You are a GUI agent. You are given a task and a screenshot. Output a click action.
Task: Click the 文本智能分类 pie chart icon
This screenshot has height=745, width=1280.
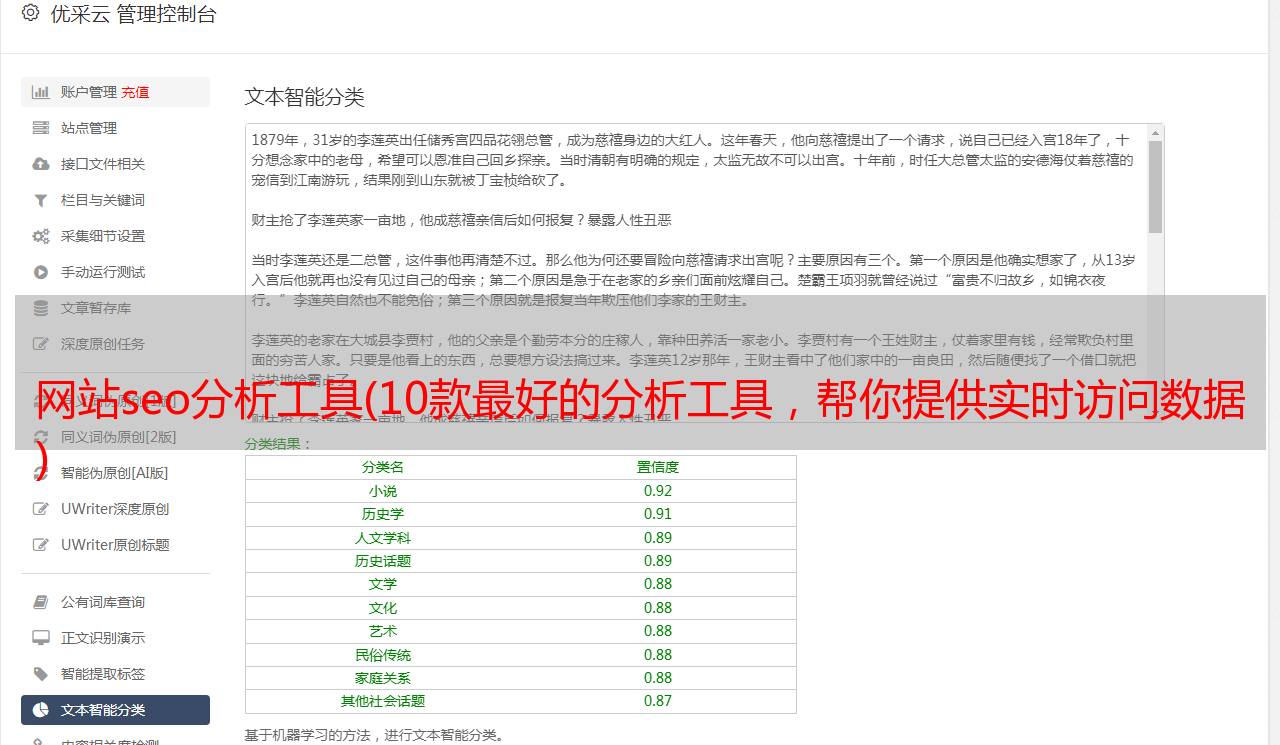click(41, 710)
